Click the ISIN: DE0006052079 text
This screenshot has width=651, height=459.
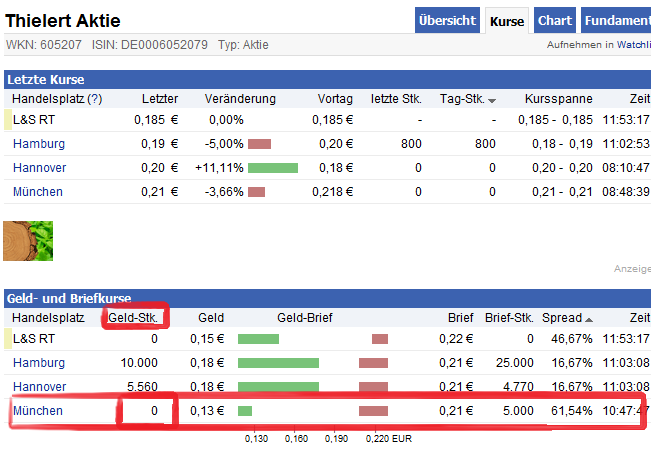(149, 45)
